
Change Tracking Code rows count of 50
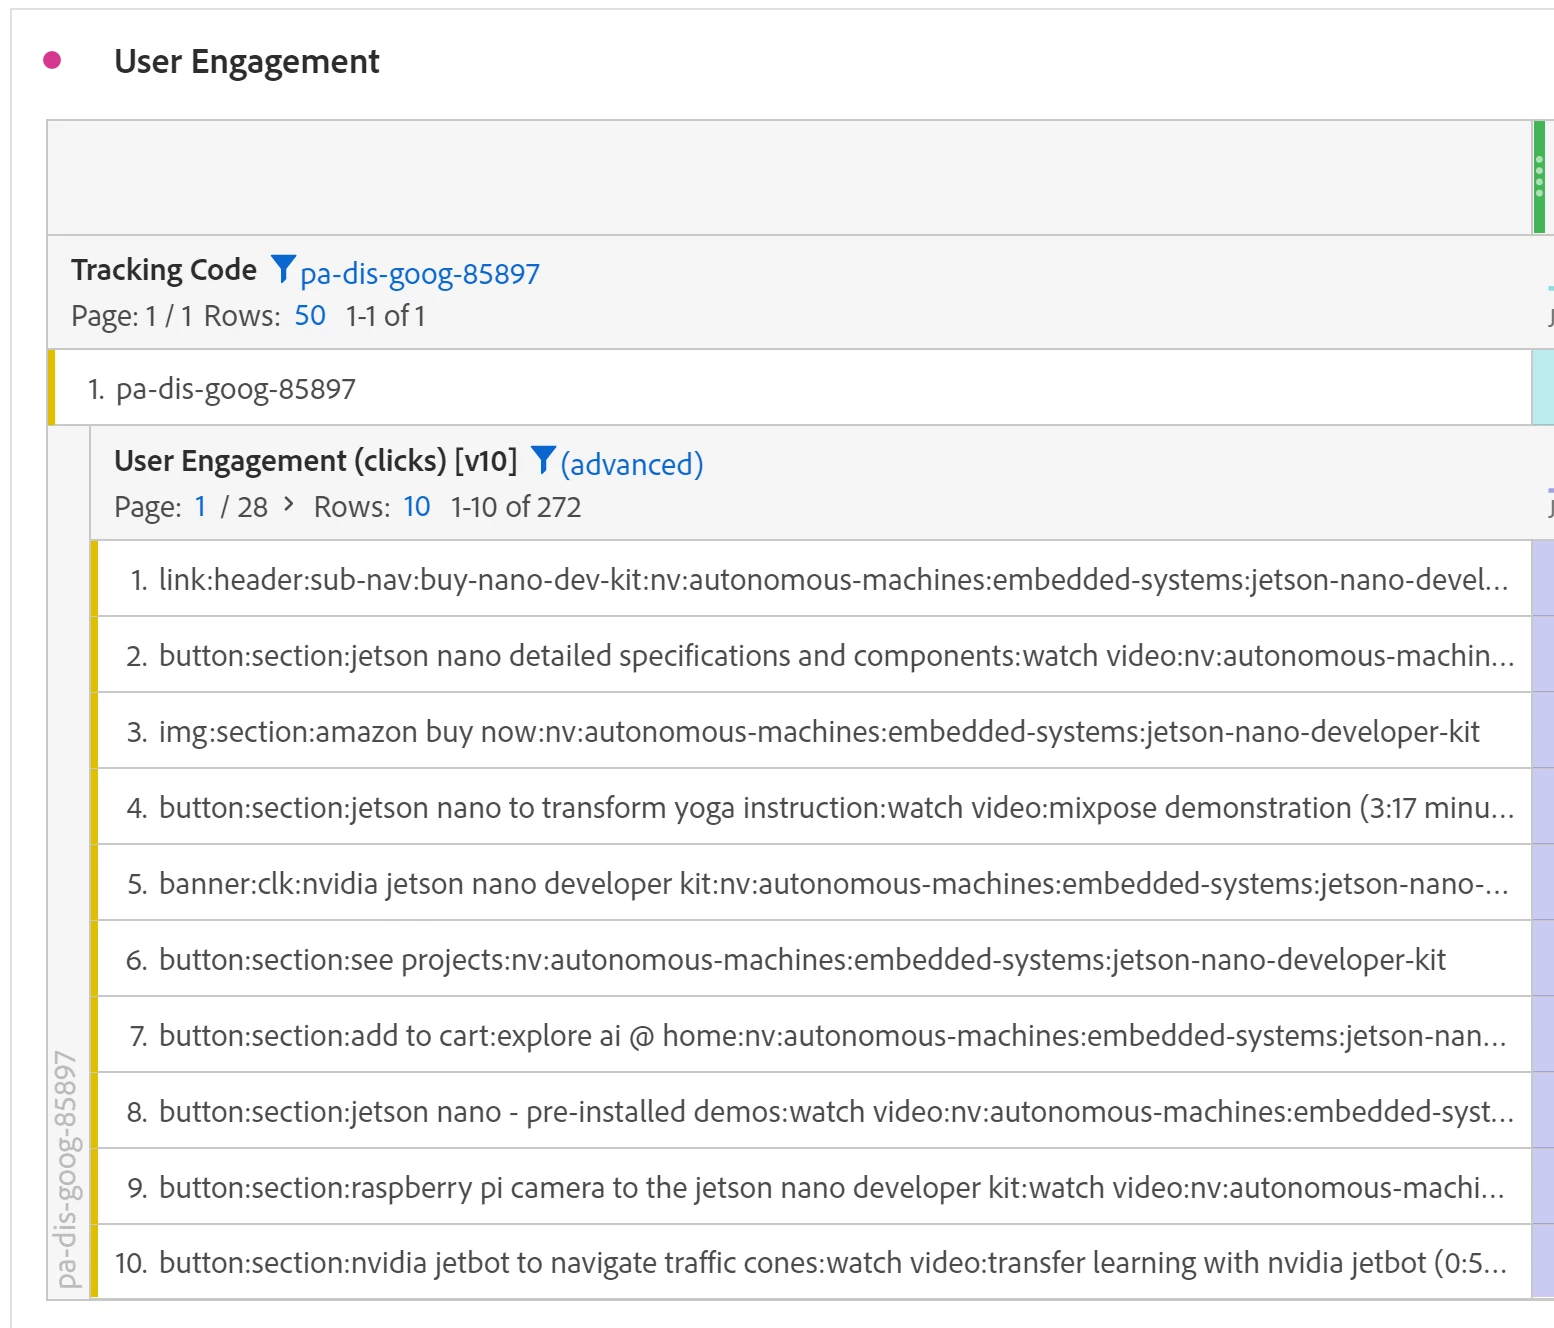(310, 316)
